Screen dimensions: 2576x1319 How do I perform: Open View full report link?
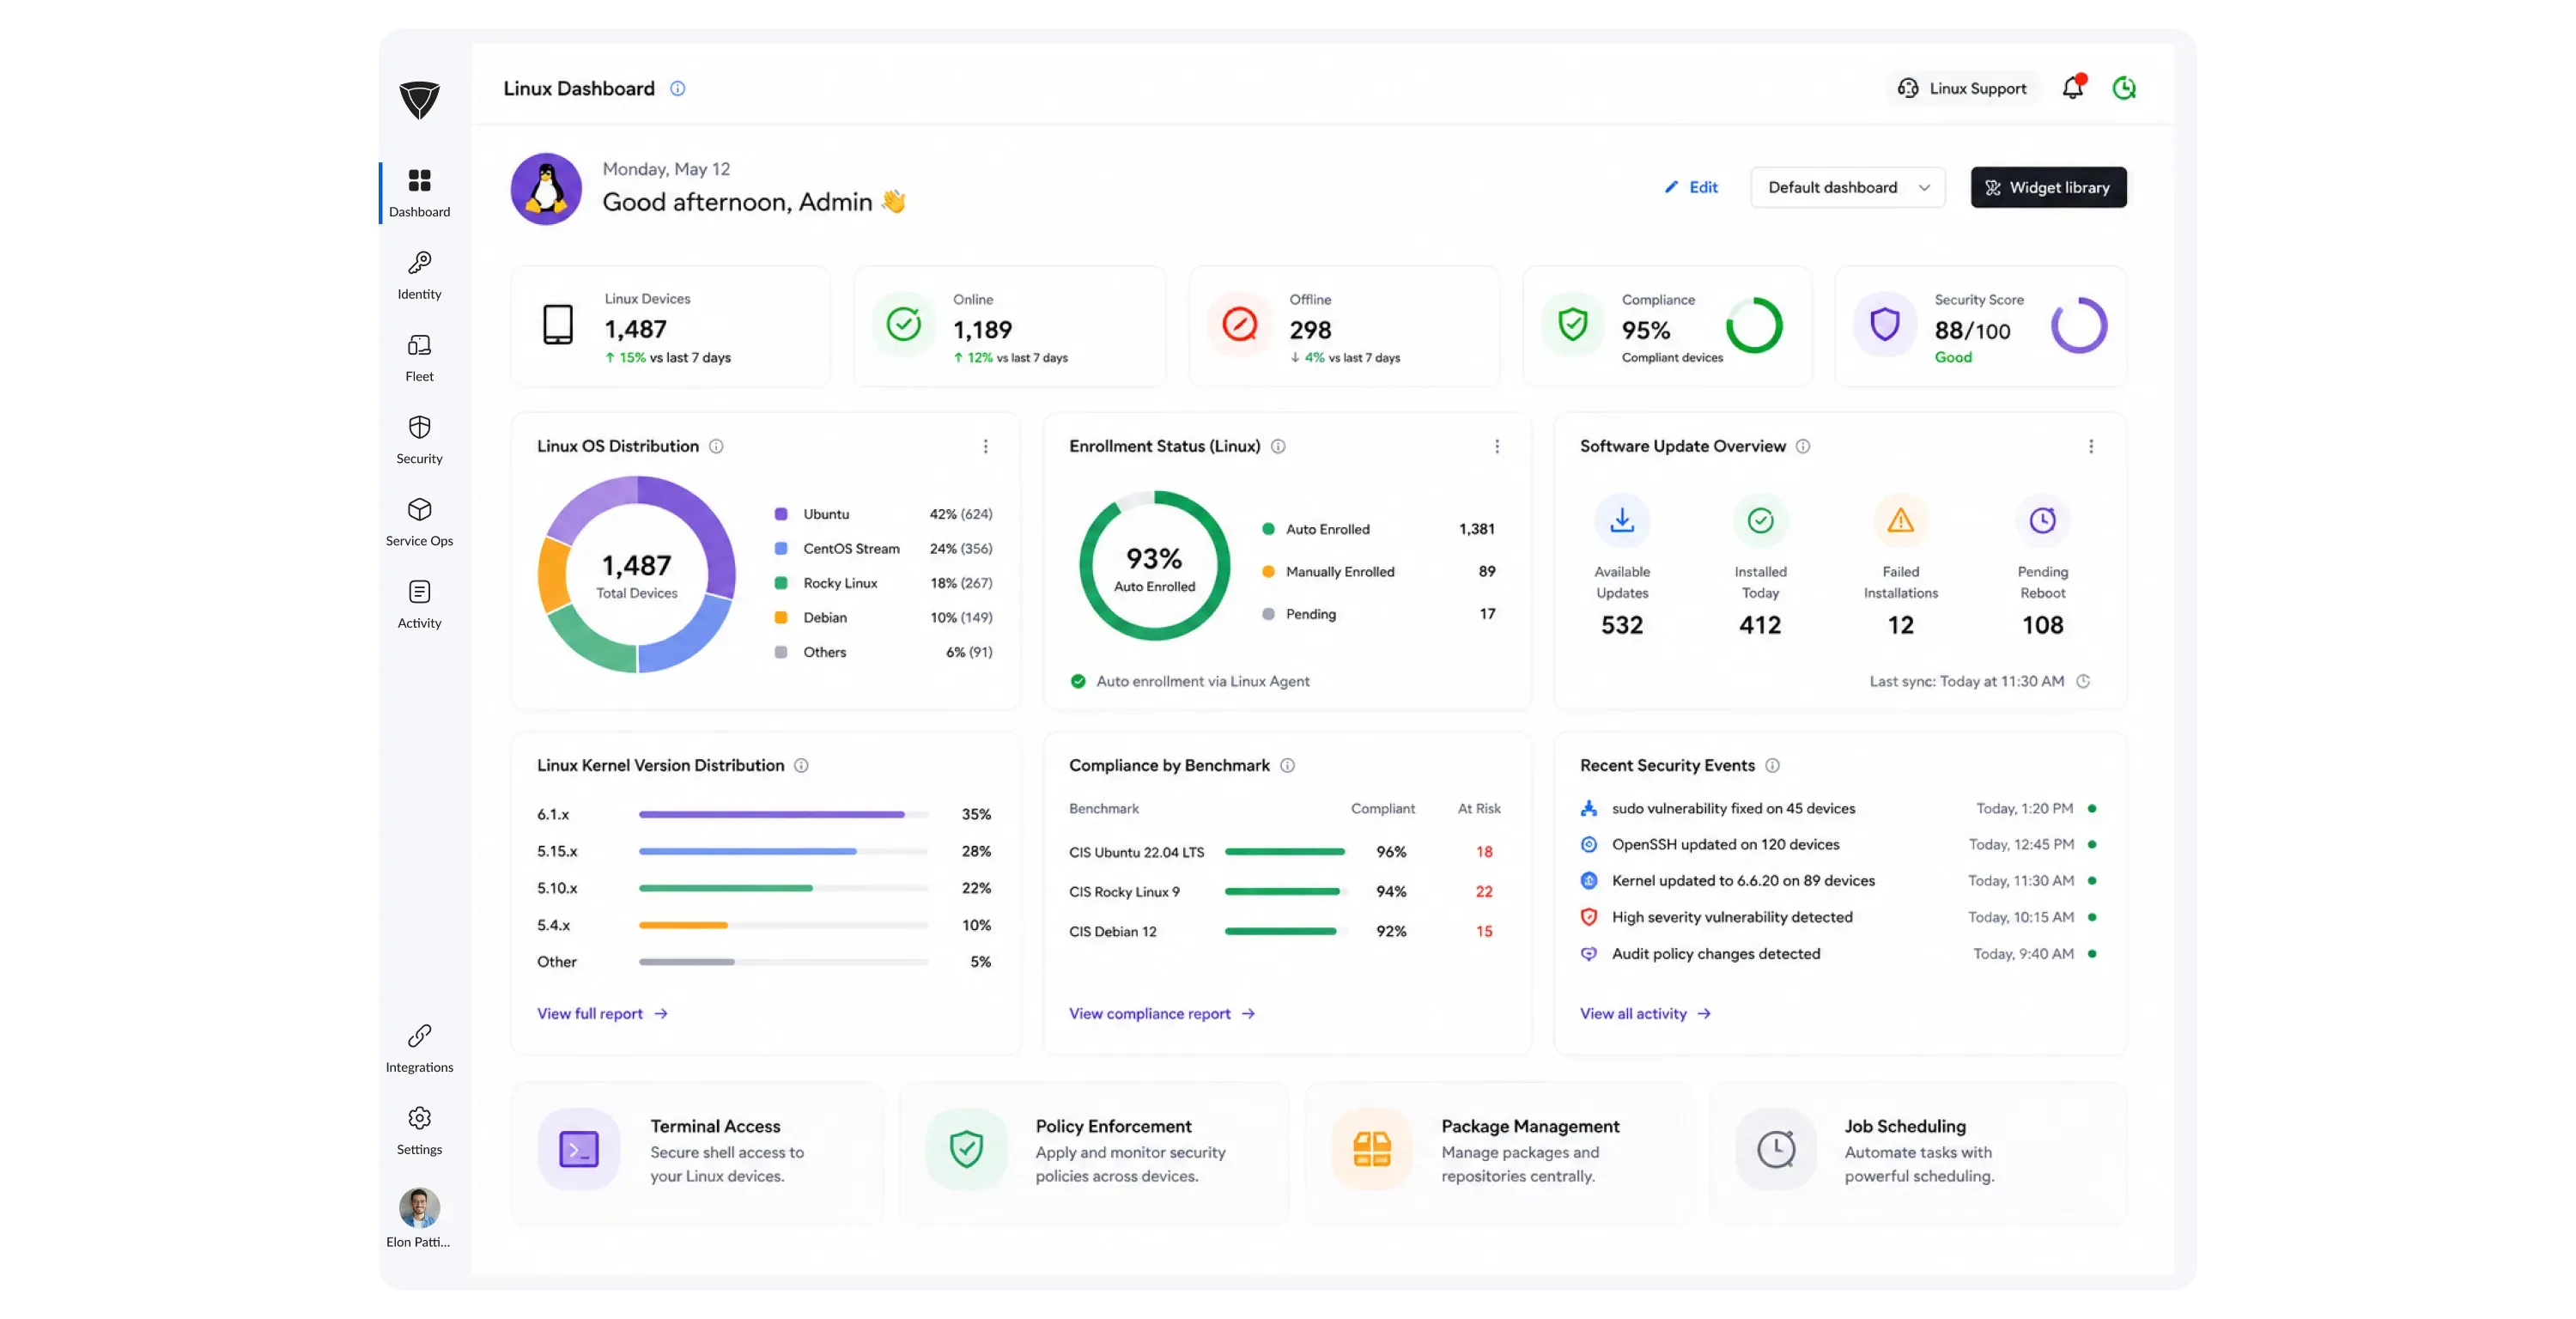(602, 1013)
